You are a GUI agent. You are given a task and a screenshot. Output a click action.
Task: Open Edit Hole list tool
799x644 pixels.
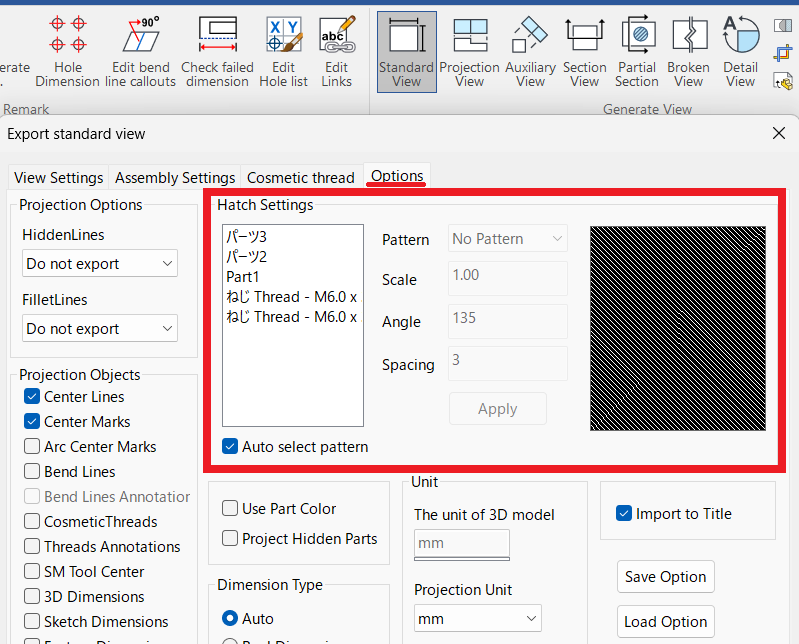pyautogui.click(x=284, y=51)
